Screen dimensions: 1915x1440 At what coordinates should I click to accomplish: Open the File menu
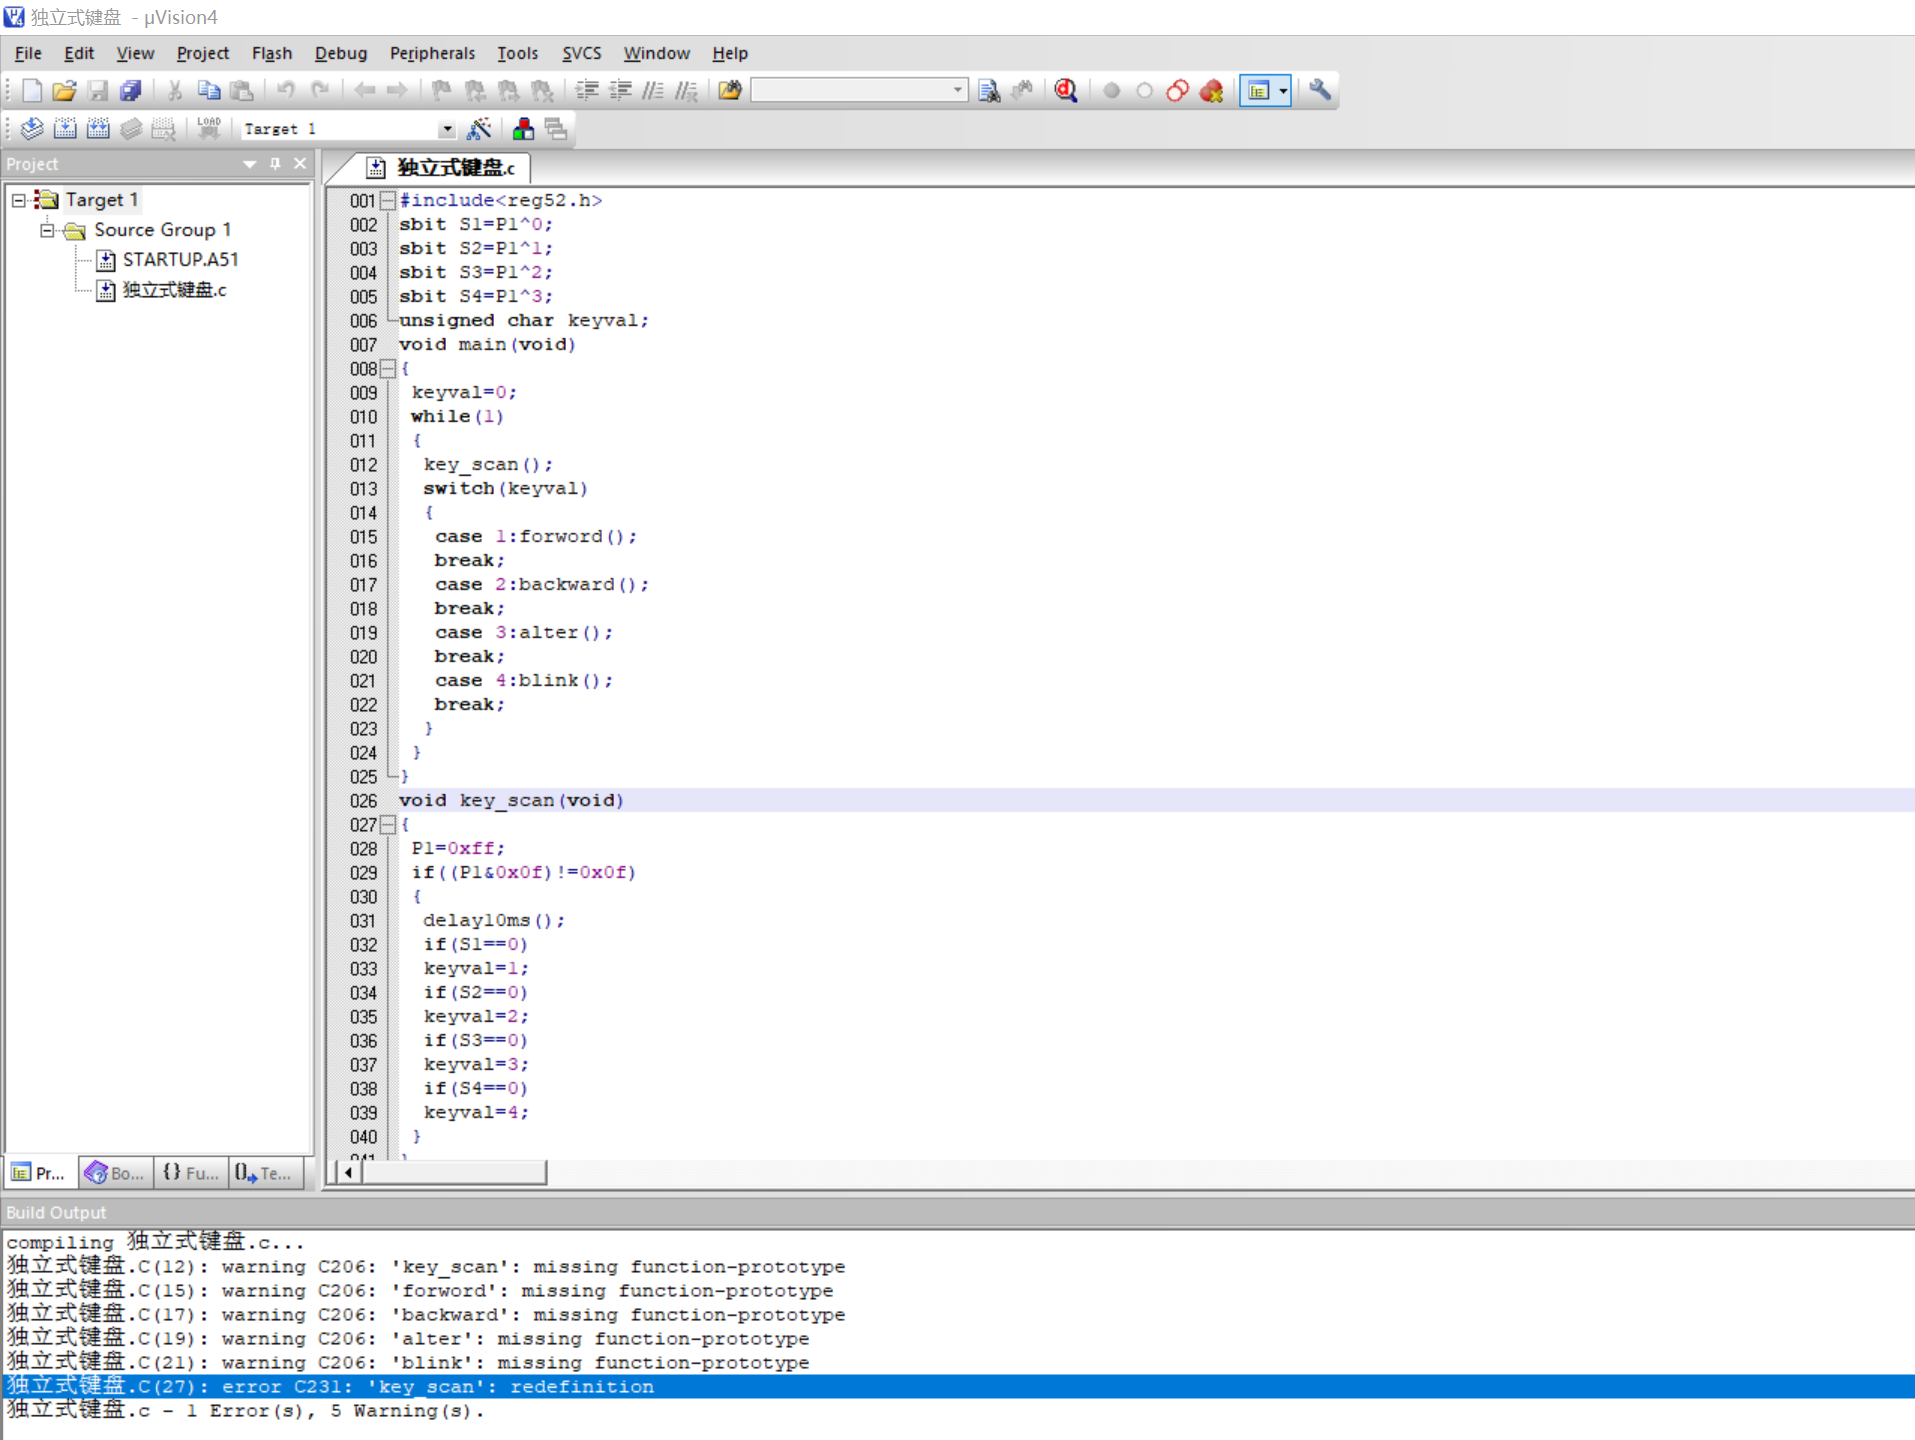click(x=28, y=53)
